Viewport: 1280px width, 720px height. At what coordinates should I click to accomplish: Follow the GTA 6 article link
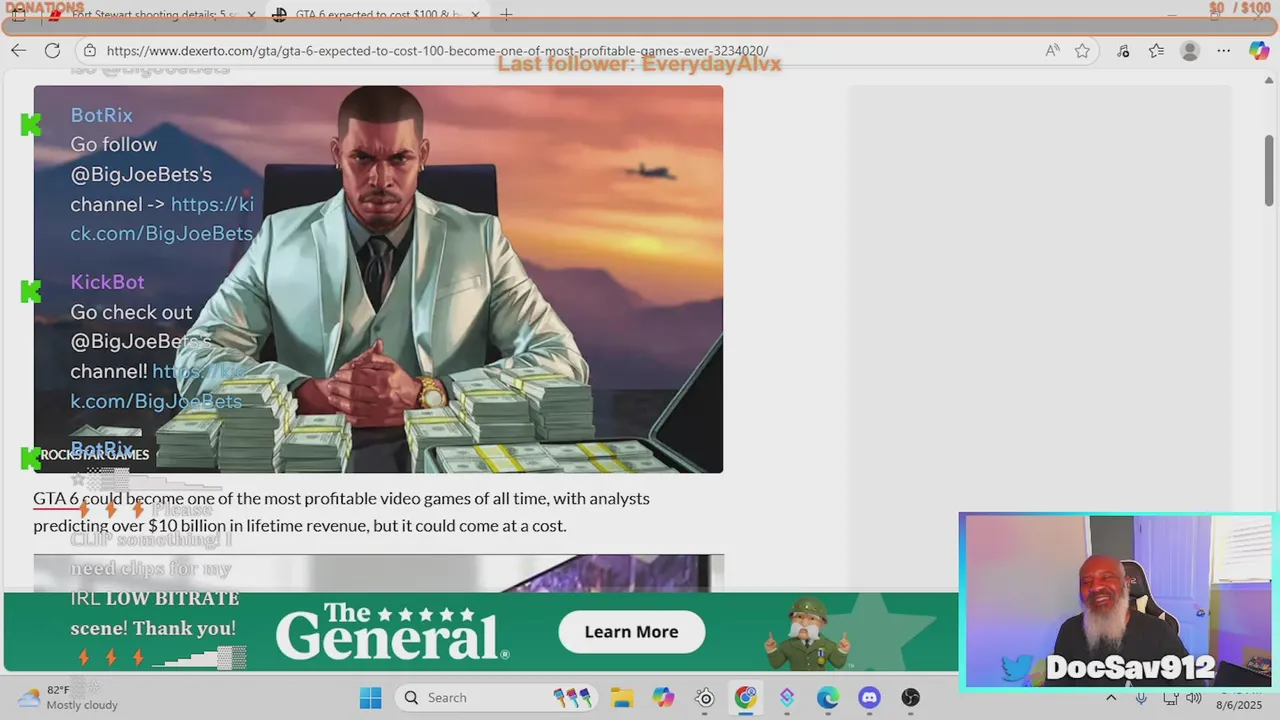pyautogui.click(x=56, y=498)
